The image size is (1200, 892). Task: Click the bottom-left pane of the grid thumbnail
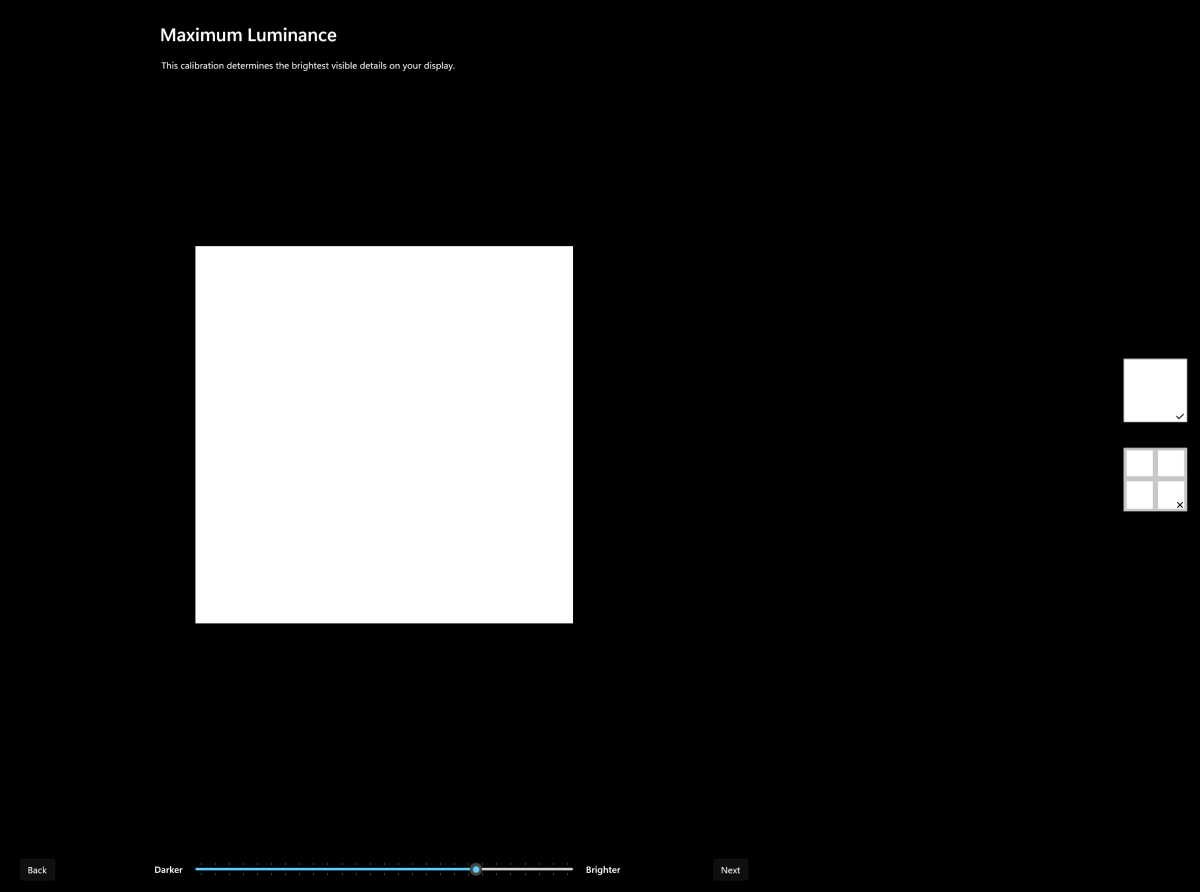pyautogui.click(x=1140, y=495)
